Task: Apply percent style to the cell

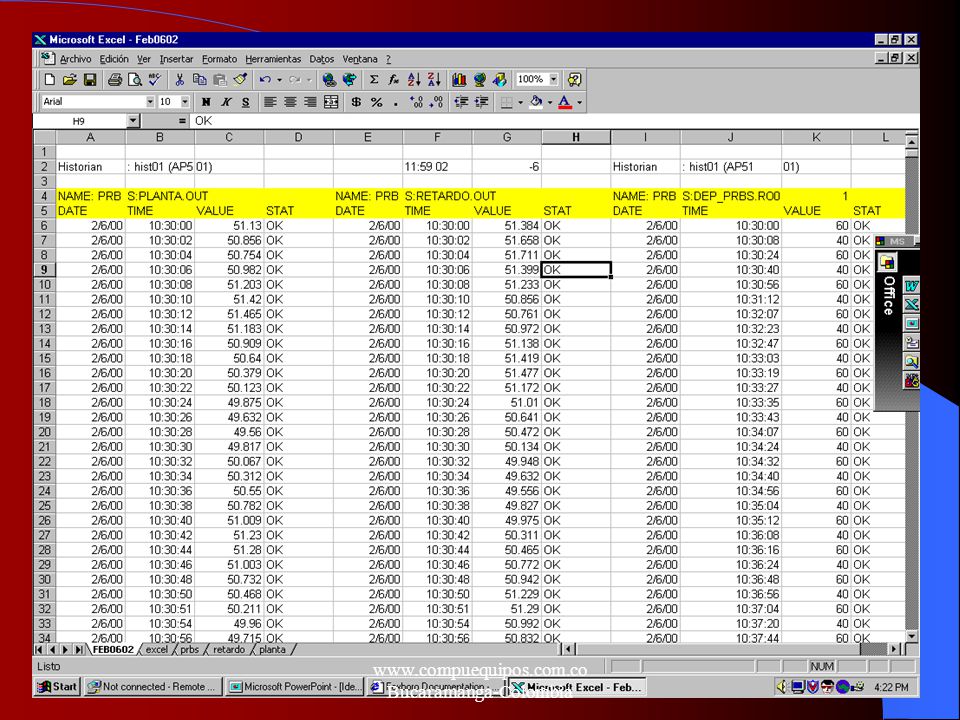Action: (x=377, y=102)
